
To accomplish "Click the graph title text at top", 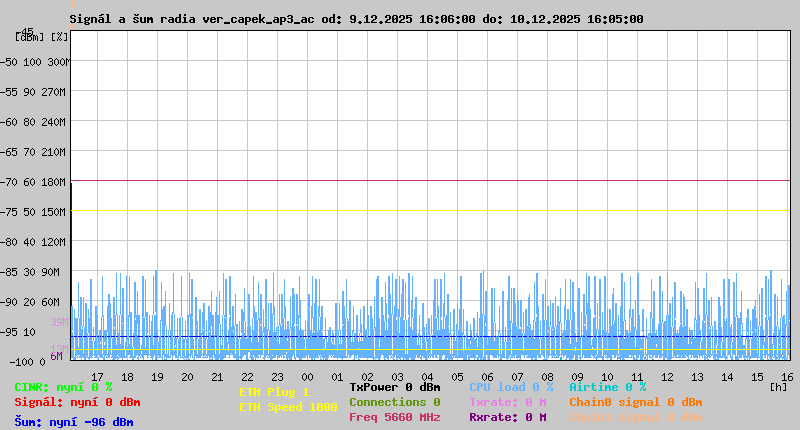I will (356, 19).
